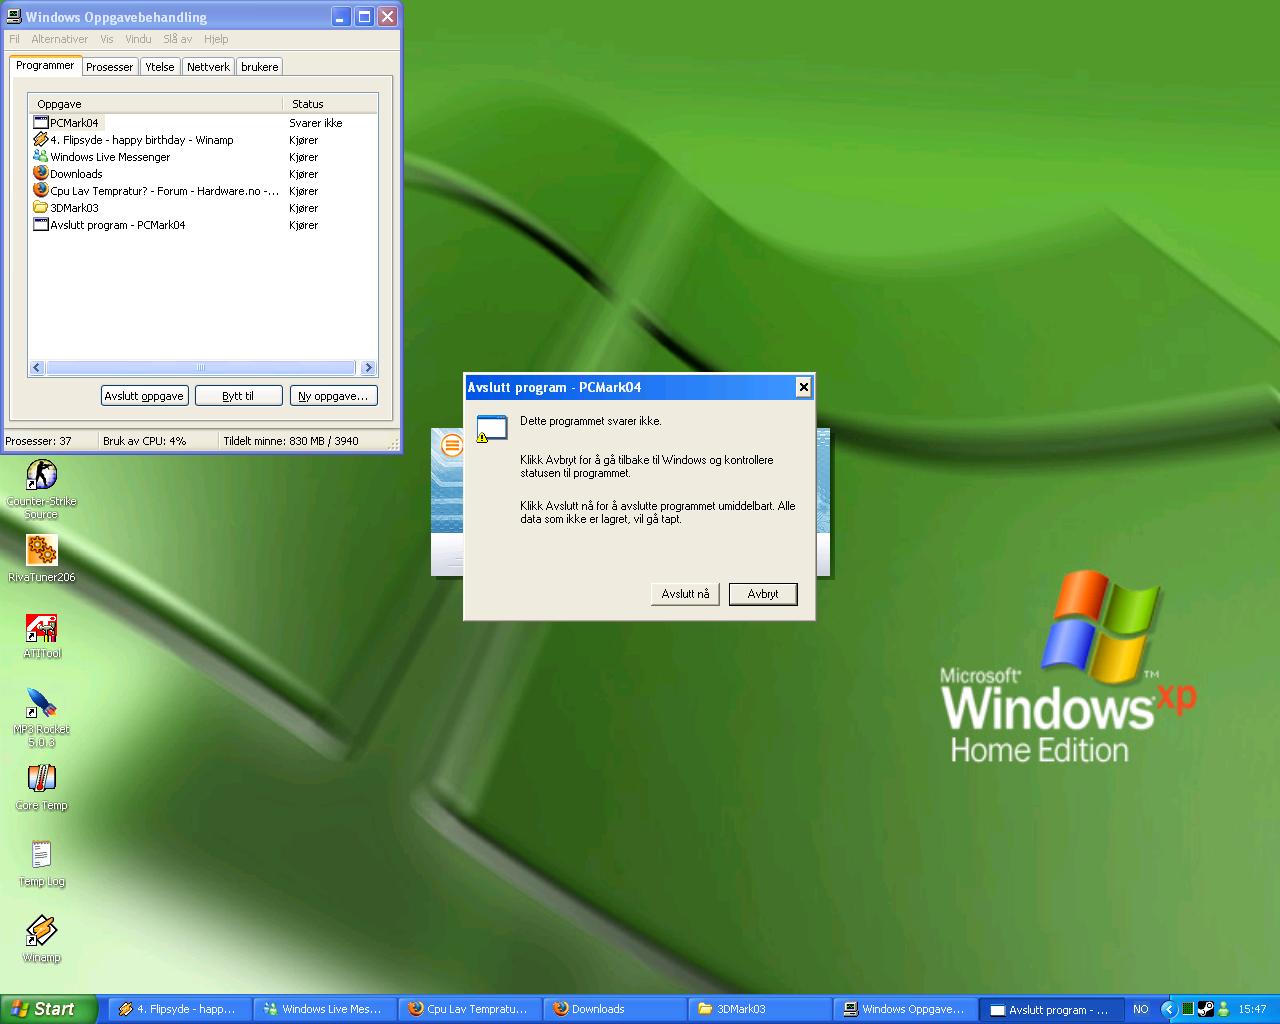Select the 3DMark03 task name in the list
Screen dimensions: 1280x1024
click(x=74, y=208)
